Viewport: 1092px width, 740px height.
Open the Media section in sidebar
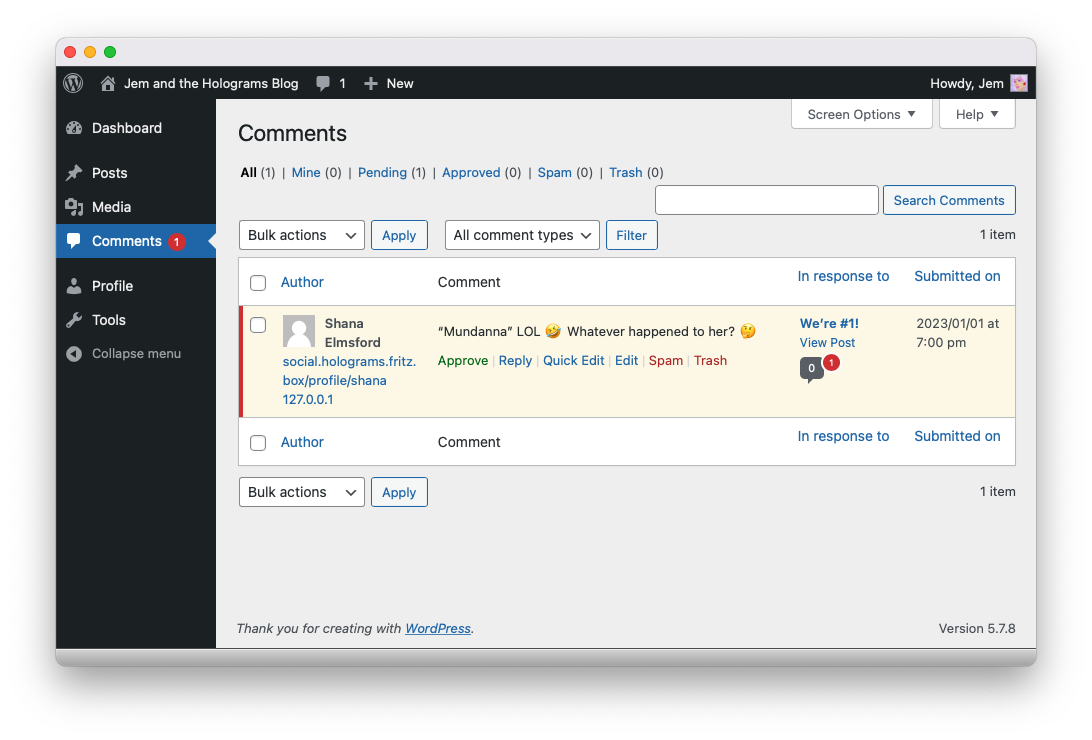(111, 207)
